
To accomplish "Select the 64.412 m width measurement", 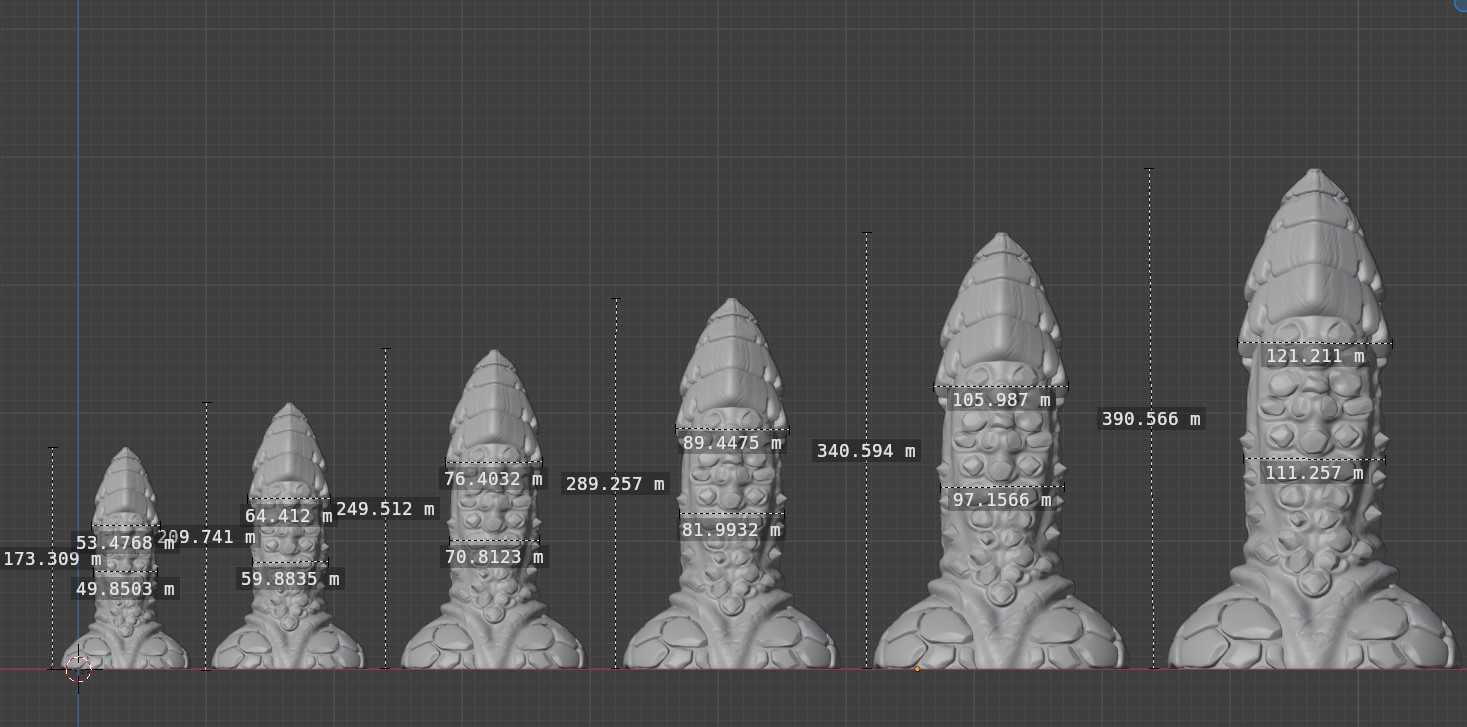I will click(x=289, y=516).
